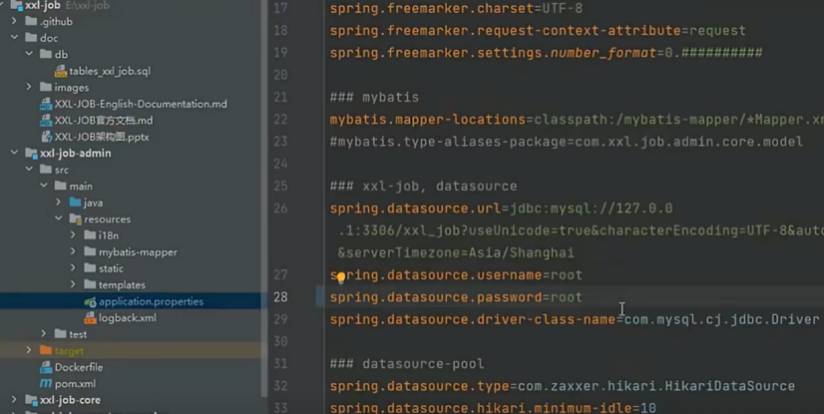Click the Dockerfile file icon
The image size is (824, 414).
[x=46, y=367]
